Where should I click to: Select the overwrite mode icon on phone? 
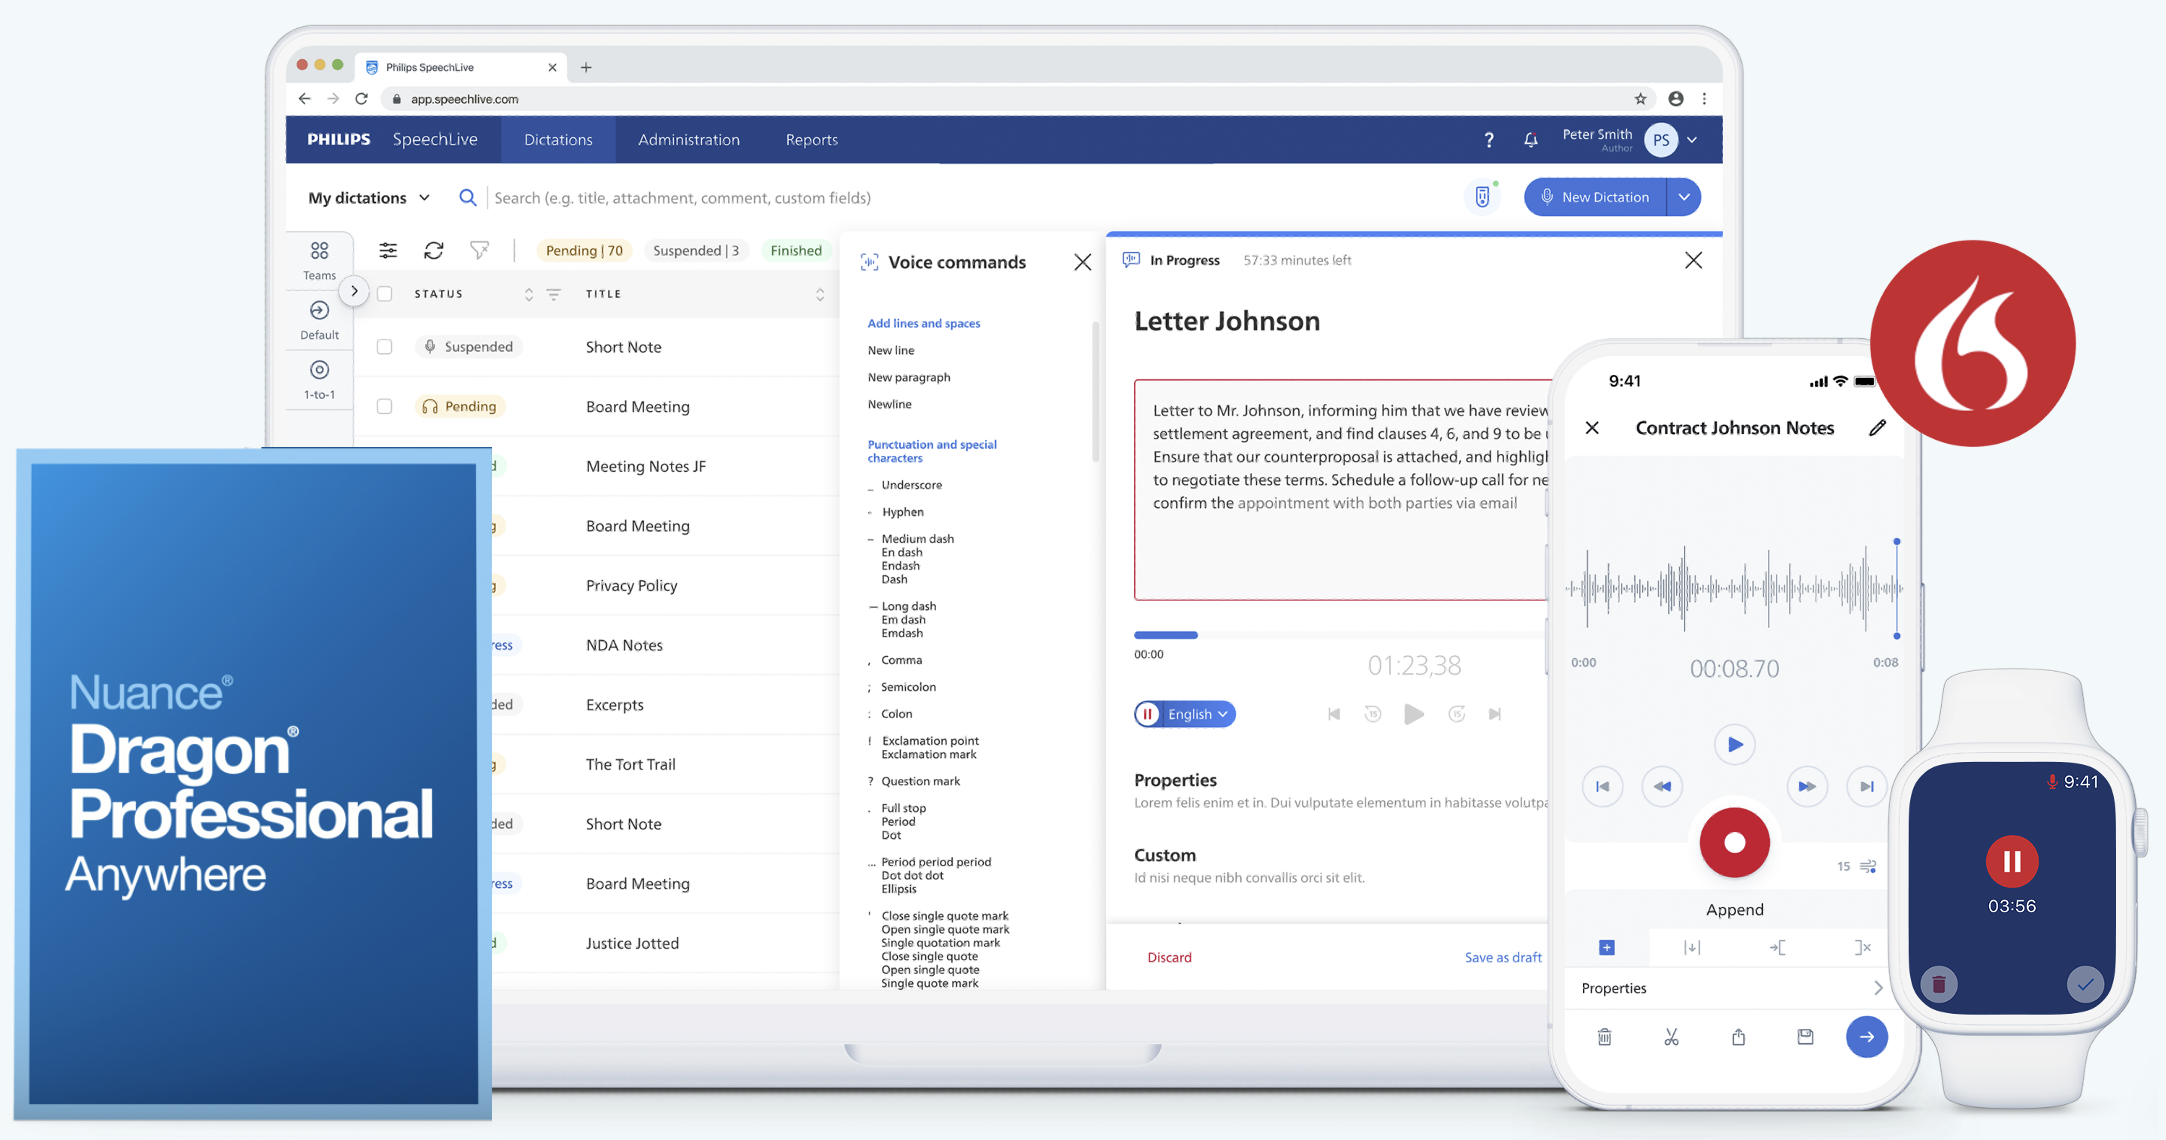[1777, 947]
